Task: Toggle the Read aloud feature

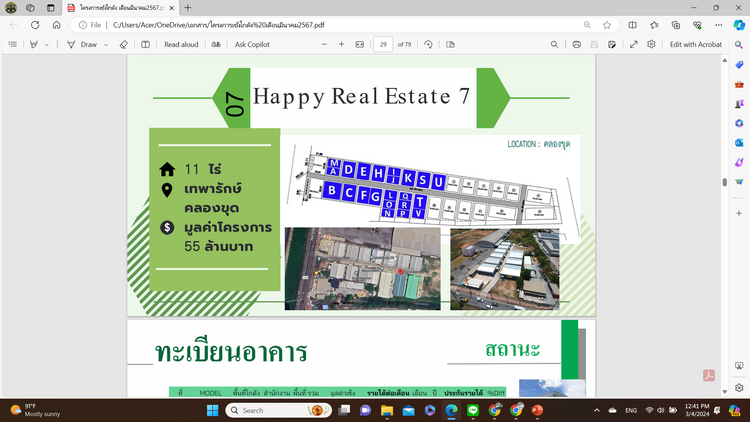Action: pyautogui.click(x=180, y=44)
